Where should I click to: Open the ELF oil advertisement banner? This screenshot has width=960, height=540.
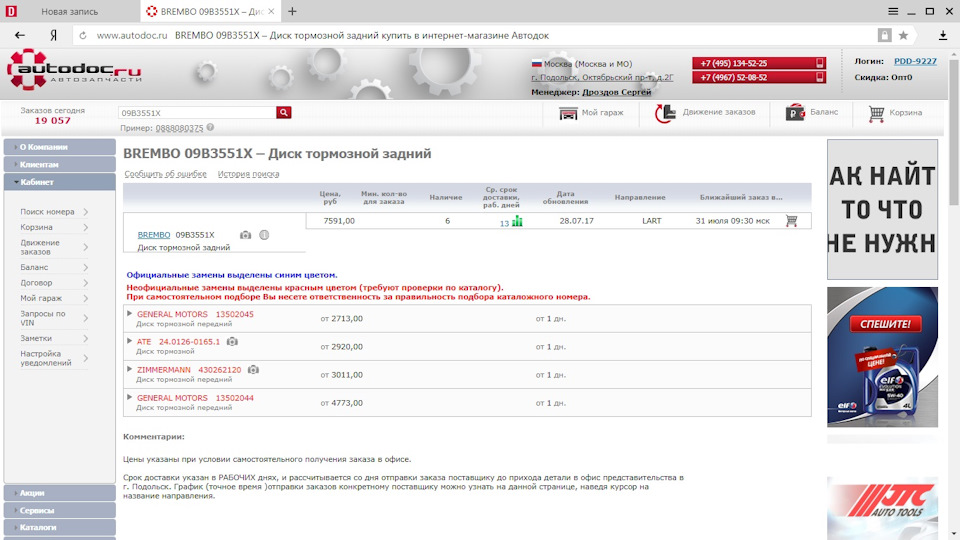882,357
